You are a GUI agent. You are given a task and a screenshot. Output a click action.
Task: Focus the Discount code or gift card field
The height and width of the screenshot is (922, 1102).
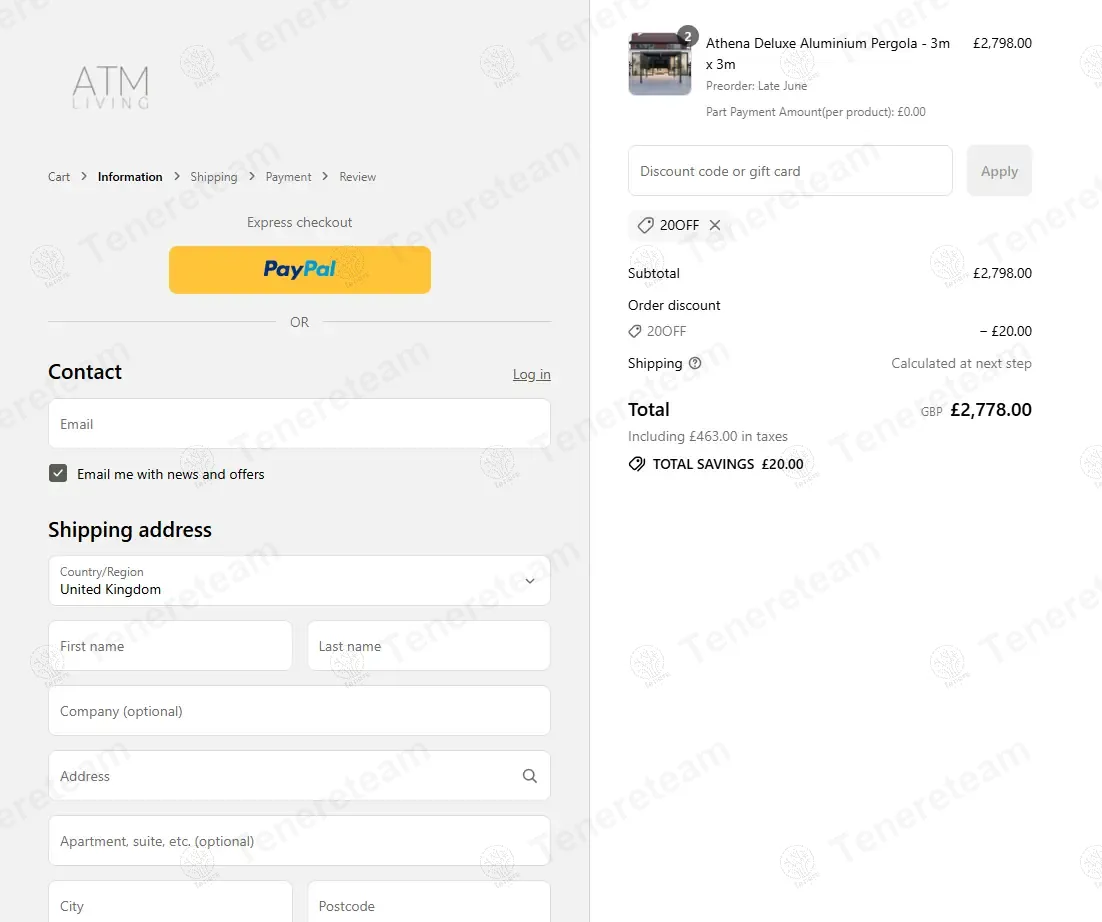pyautogui.click(x=790, y=171)
